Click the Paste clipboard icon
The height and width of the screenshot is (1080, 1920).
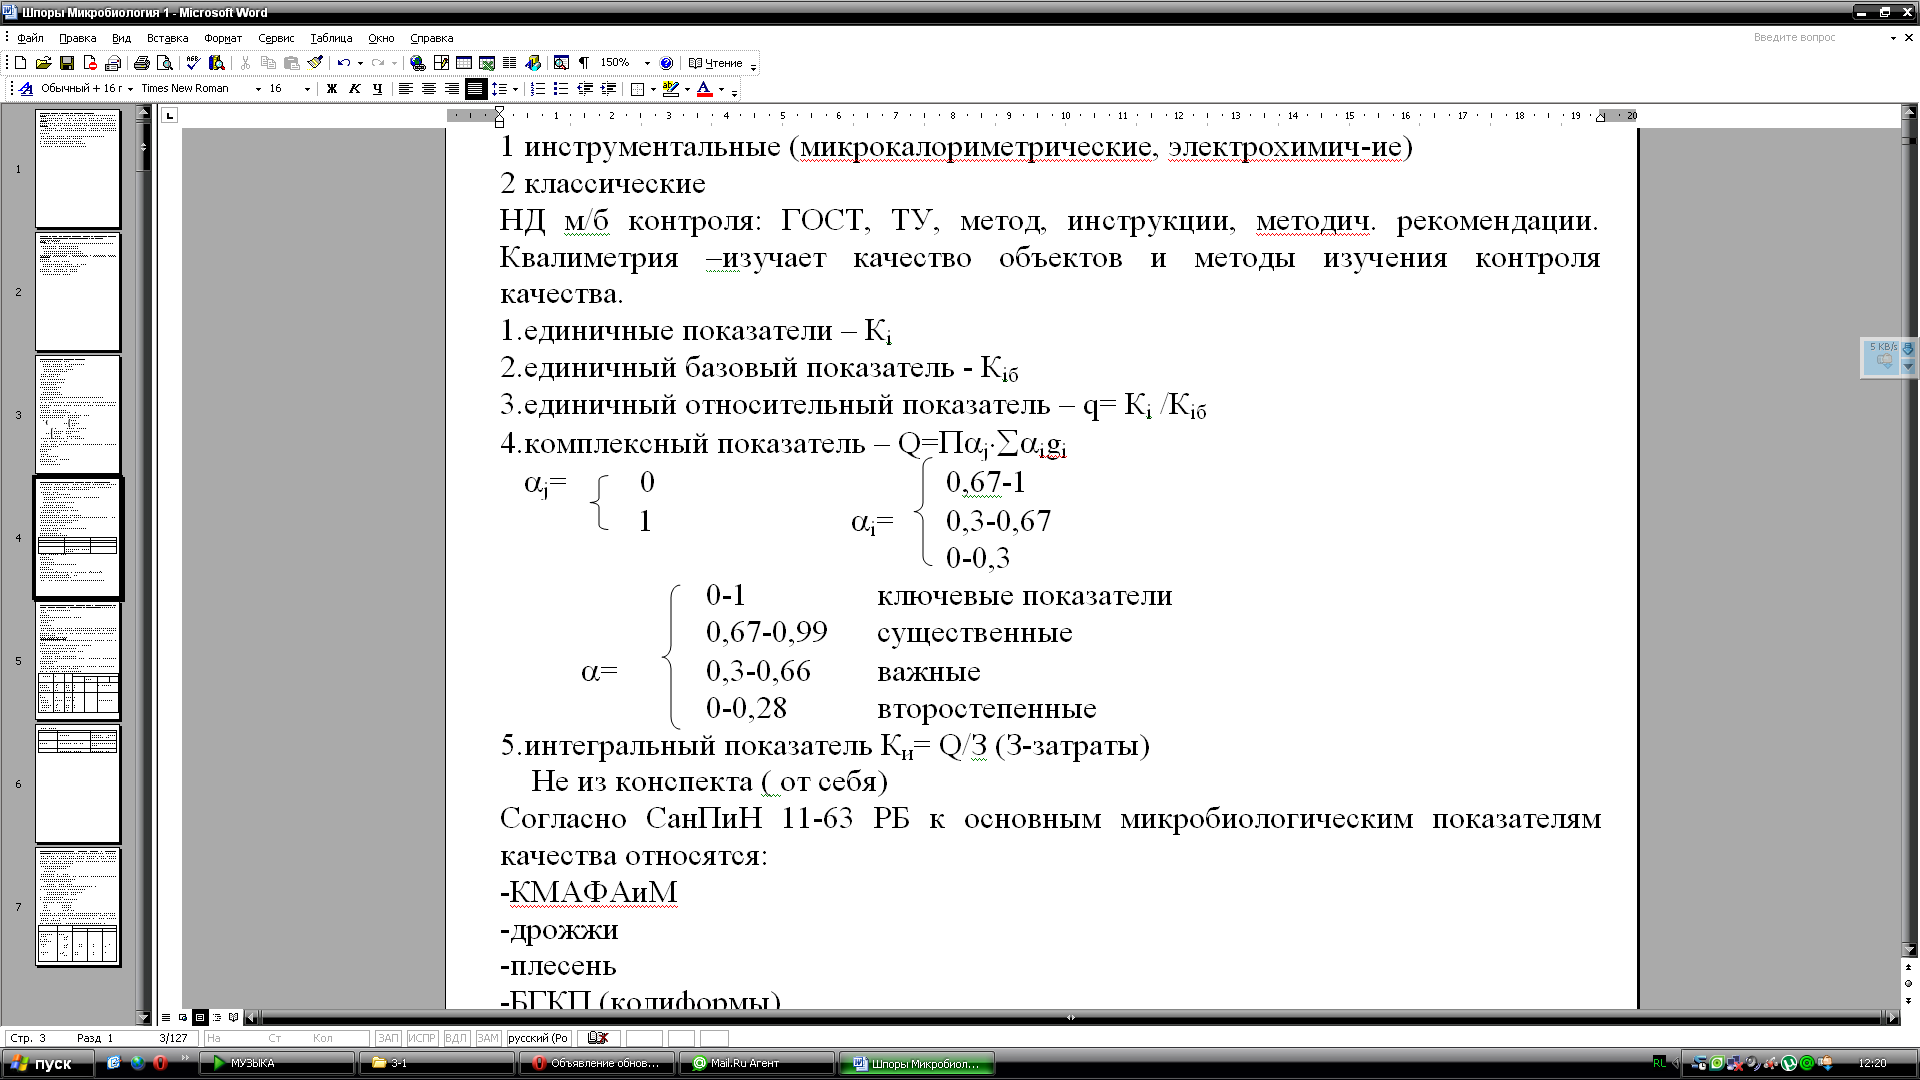tap(292, 63)
